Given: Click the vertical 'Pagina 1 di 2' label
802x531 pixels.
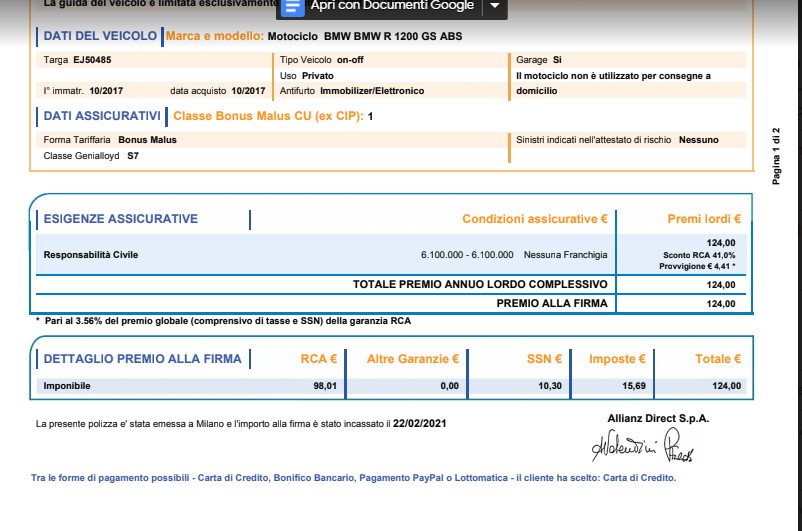Looking at the screenshot, I should coord(776,156).
